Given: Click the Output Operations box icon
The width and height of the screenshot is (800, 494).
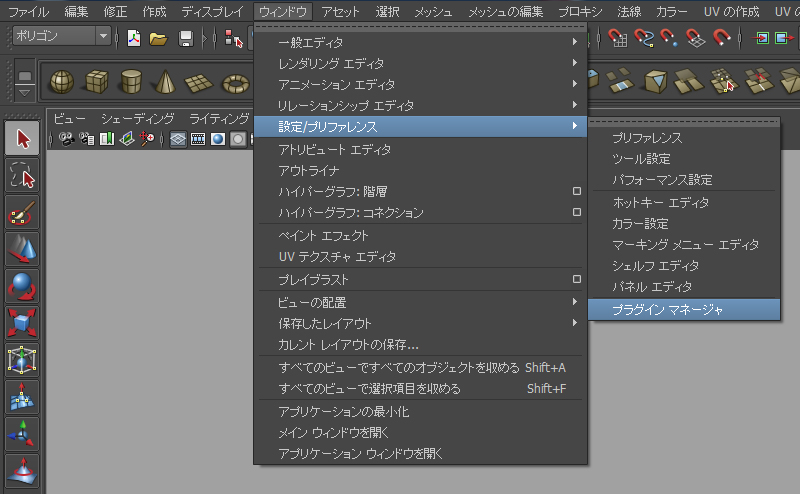Looking at the screenshot, I should pos(783,38).
